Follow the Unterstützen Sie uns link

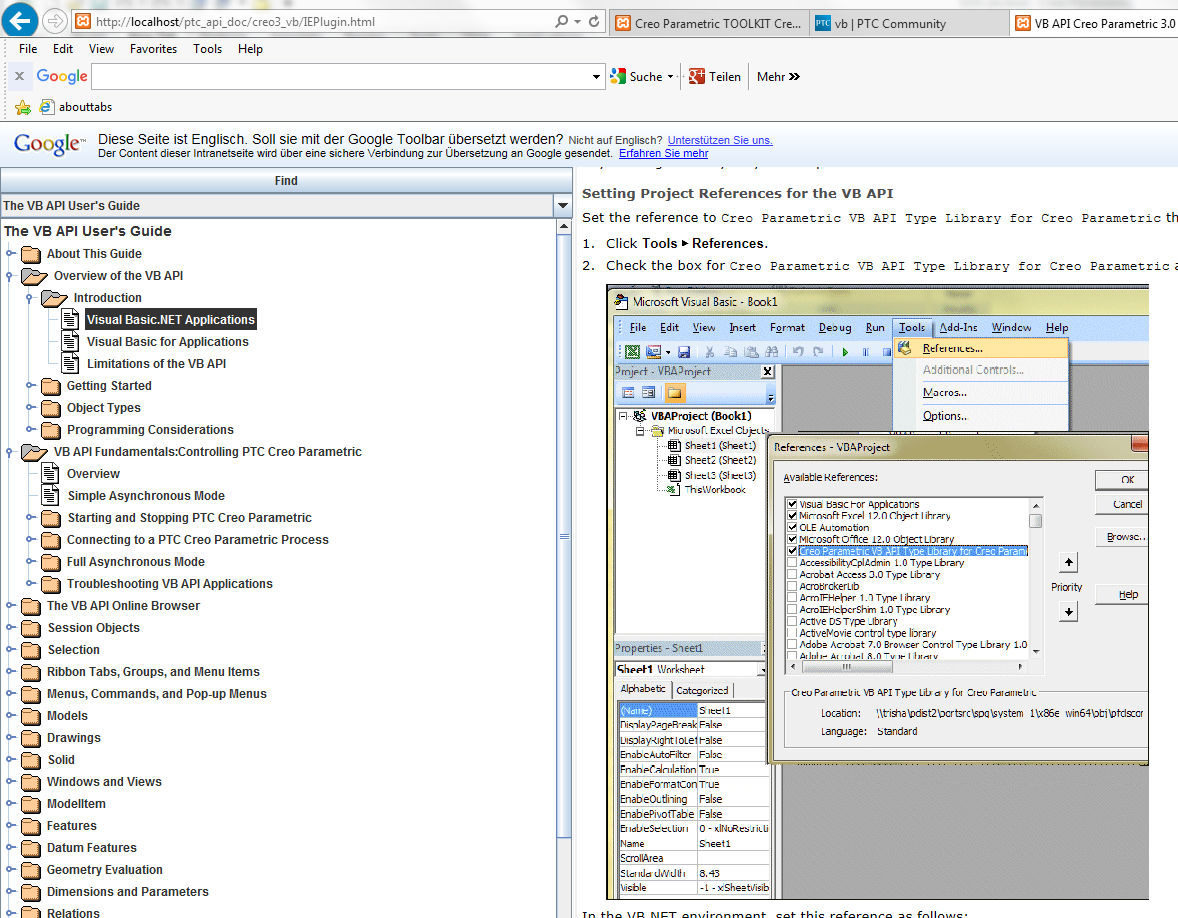click(720, 140)
